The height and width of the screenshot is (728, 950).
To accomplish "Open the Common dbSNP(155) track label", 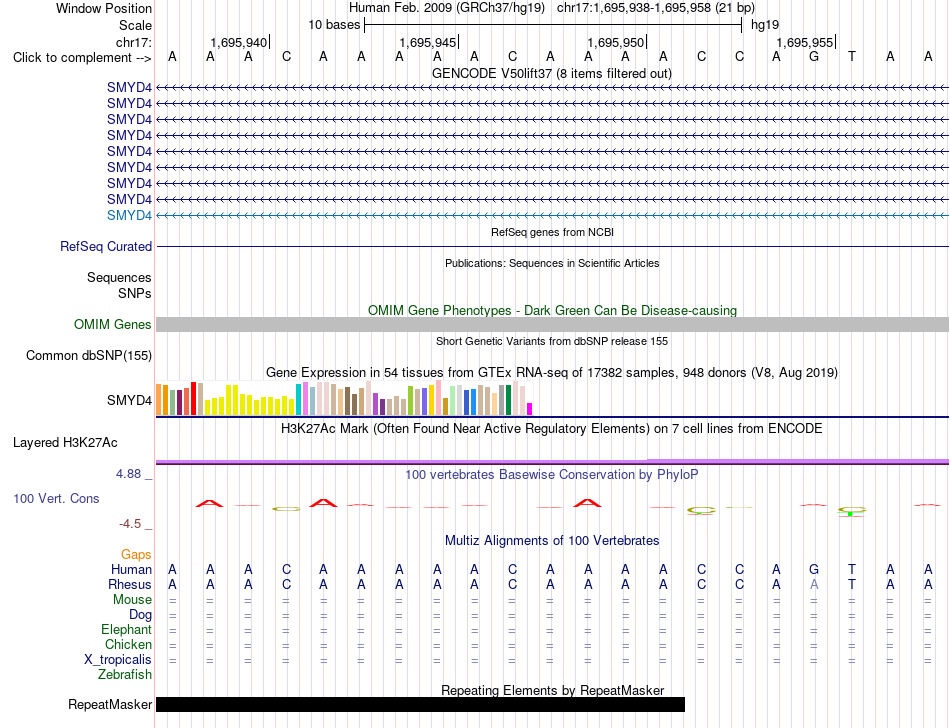I will click(x=89, y=356).
